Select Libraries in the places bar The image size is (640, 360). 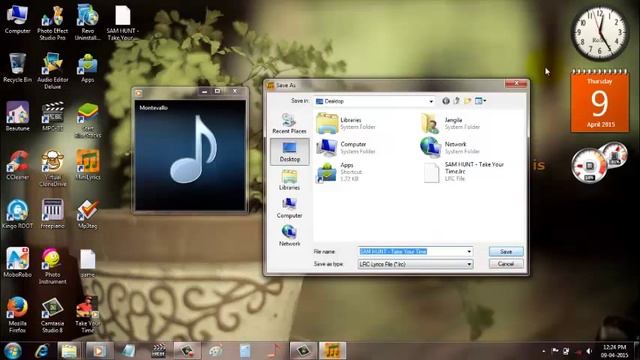pyautogui.click(x=289, y=180)
